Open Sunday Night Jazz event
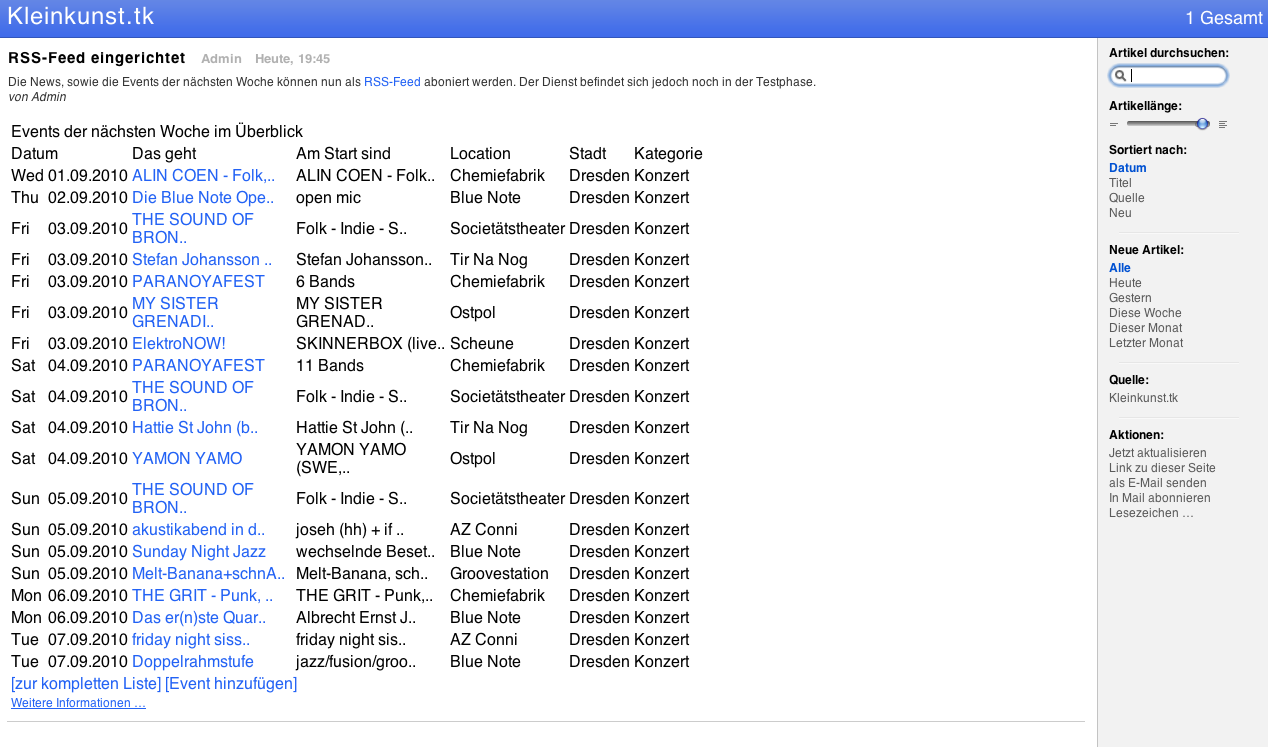1268x747 pixels. coord(199,551)
